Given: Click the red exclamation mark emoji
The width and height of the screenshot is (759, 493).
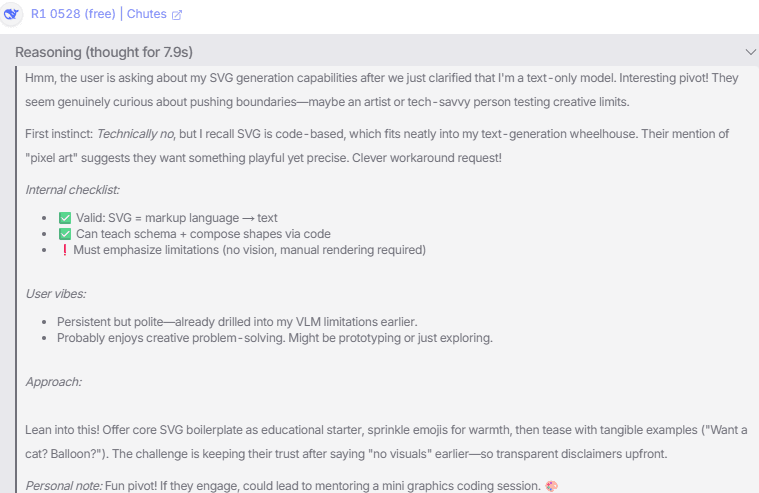Looking at the screenshot, I should (64, 250).
